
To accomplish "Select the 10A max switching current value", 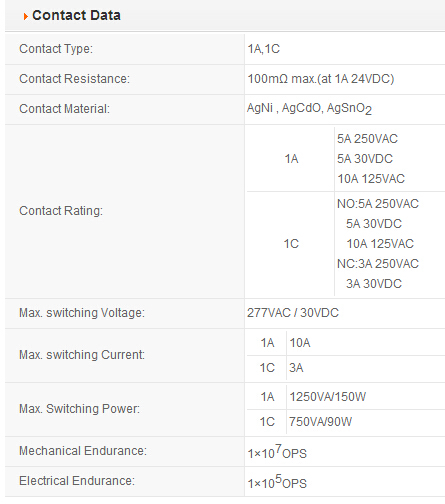I will click(x=300, y=343).
